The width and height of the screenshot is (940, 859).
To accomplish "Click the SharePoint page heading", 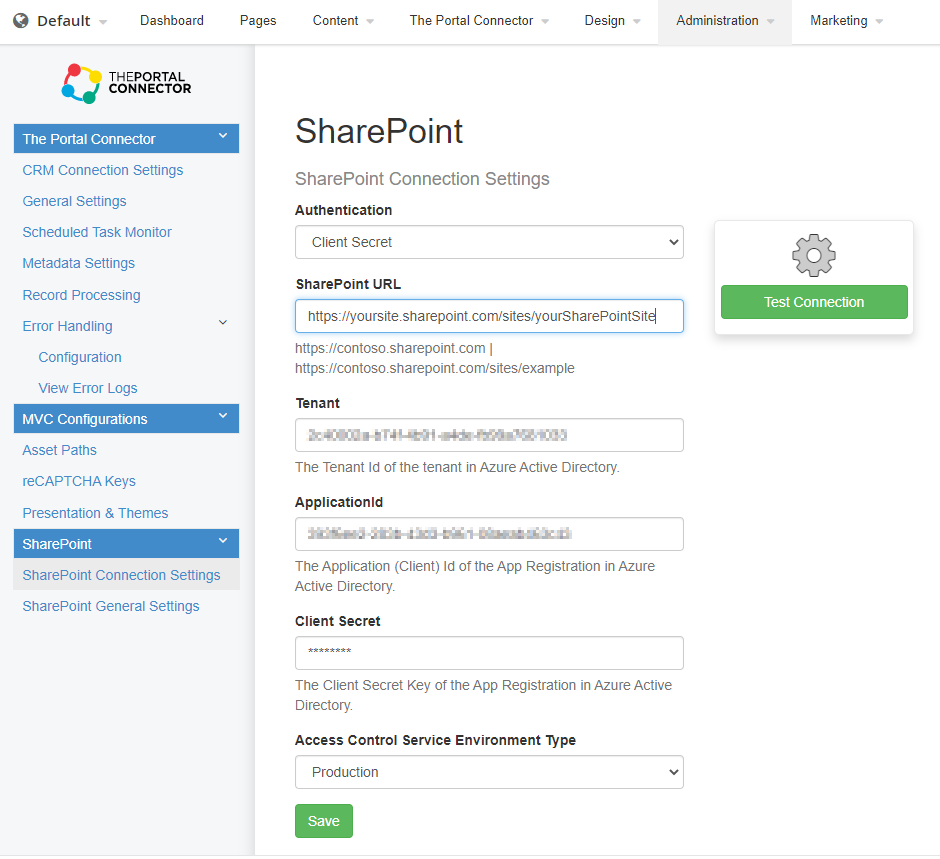I will click(379, 131).
